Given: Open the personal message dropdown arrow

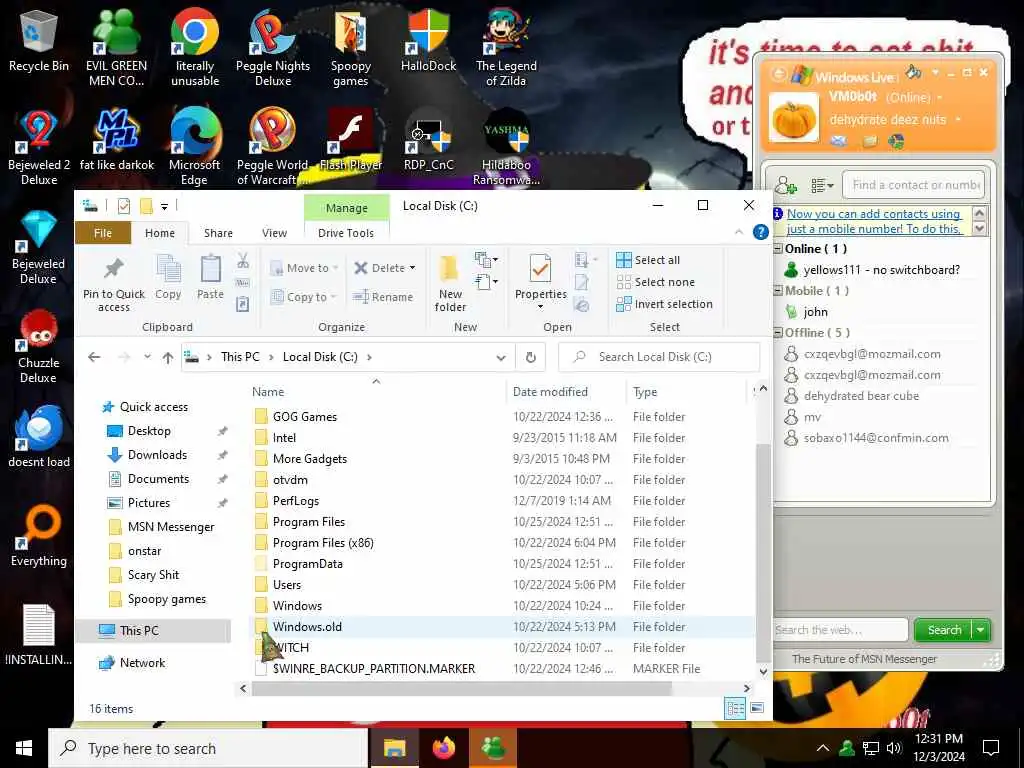Looking at the screenshot, I should (958, 120).
